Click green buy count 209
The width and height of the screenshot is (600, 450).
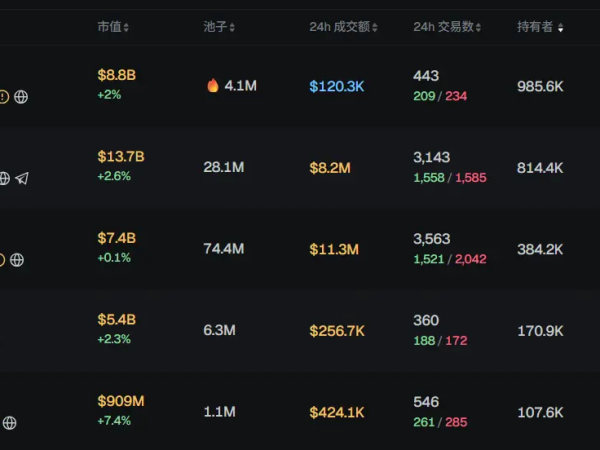(x=424, y=96)
